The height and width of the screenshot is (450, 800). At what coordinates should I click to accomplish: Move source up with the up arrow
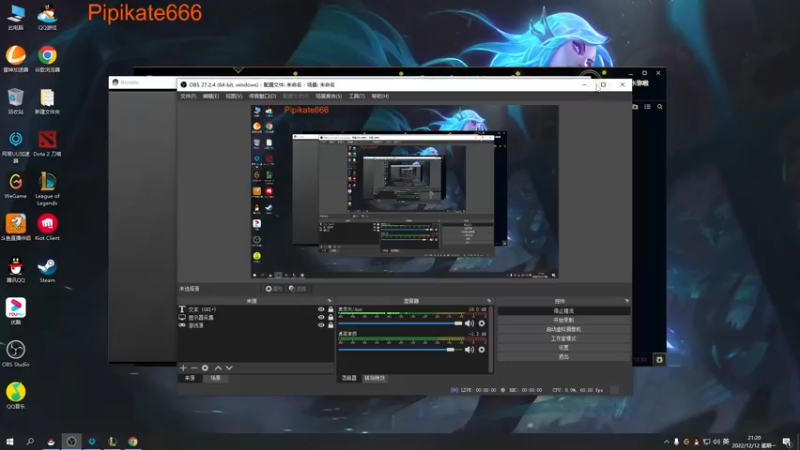(x=218, y=368)
